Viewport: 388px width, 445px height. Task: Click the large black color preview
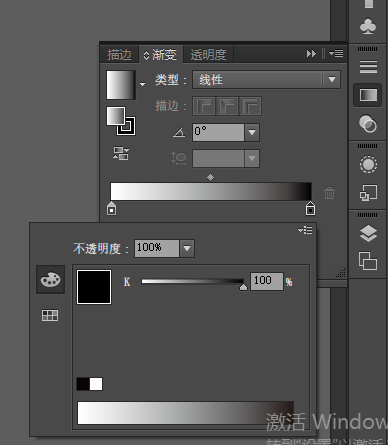[x=94, y=287]
